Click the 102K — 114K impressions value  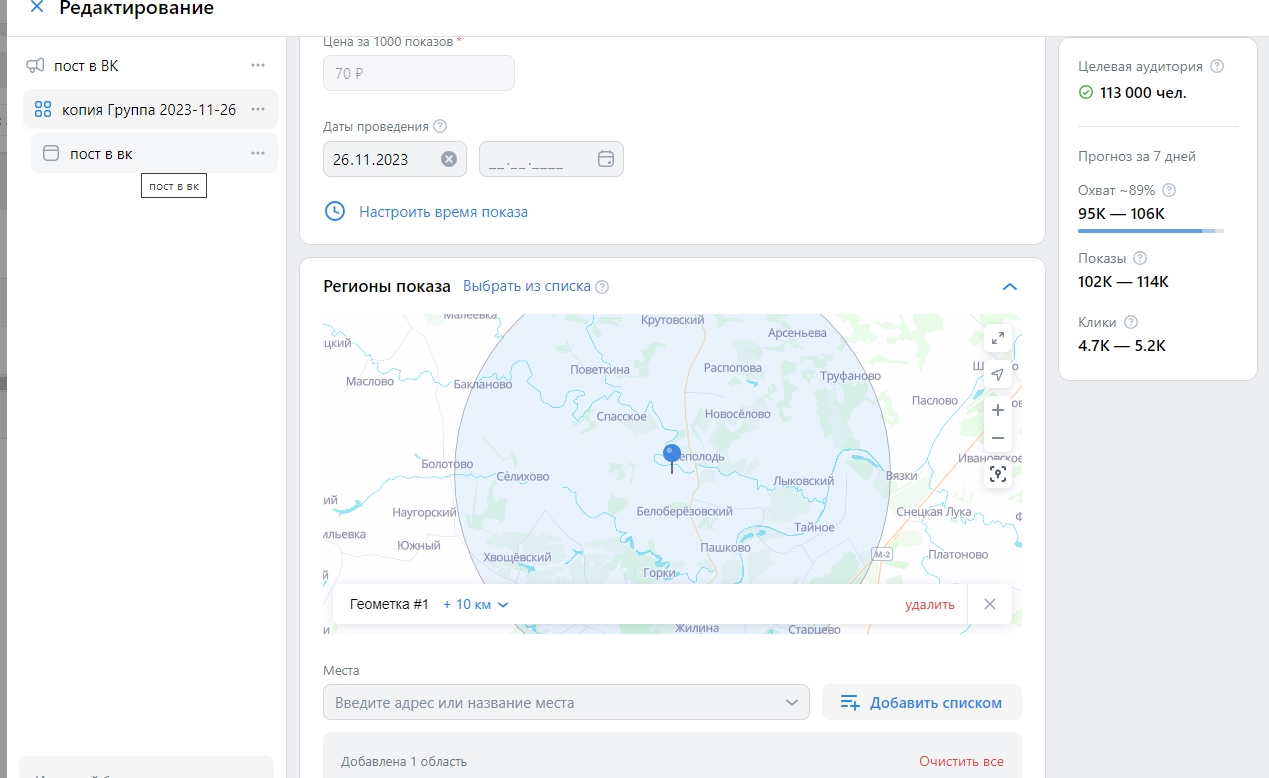1123,281
